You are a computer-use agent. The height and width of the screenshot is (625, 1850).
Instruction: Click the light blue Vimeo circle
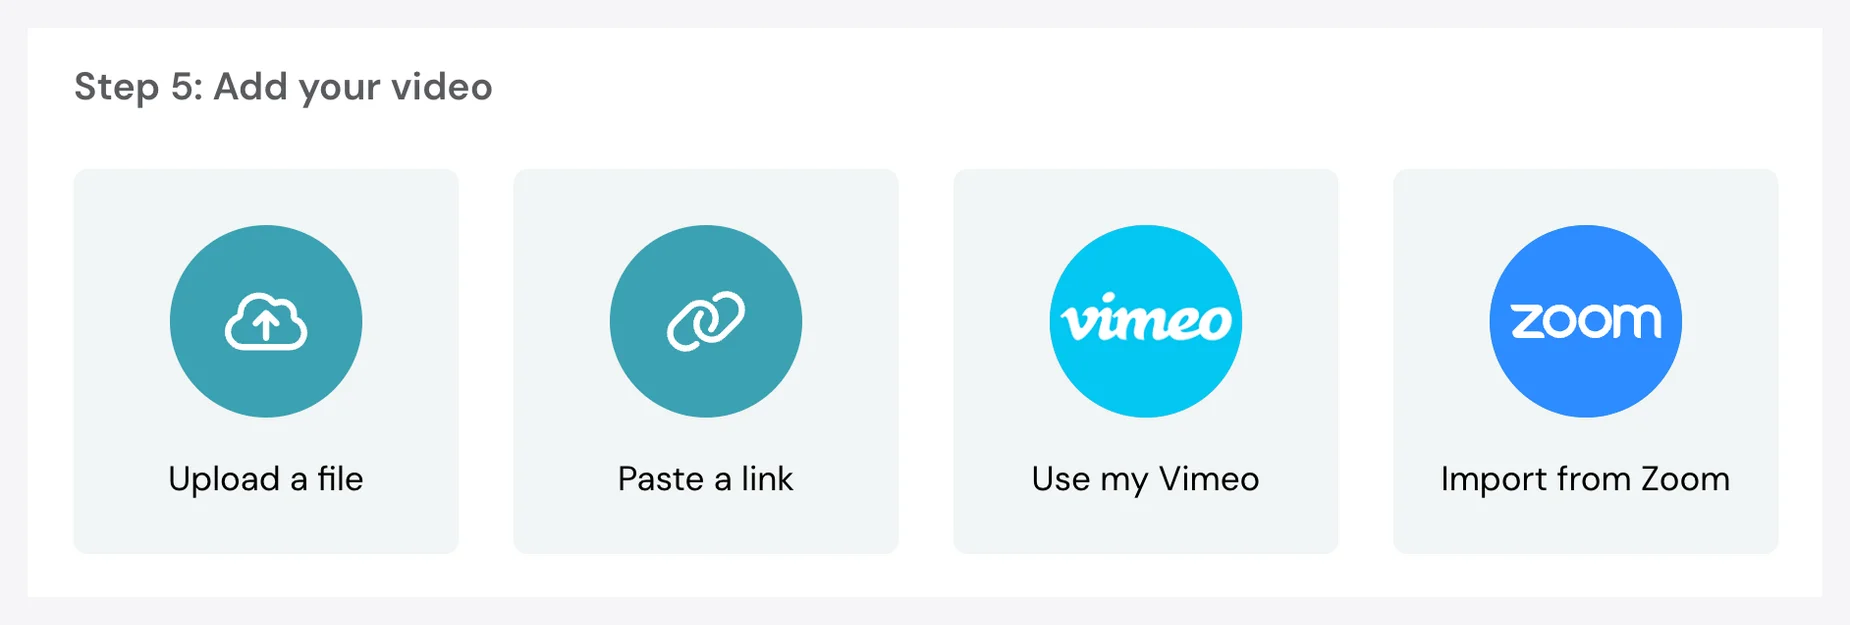point(1146,321)
